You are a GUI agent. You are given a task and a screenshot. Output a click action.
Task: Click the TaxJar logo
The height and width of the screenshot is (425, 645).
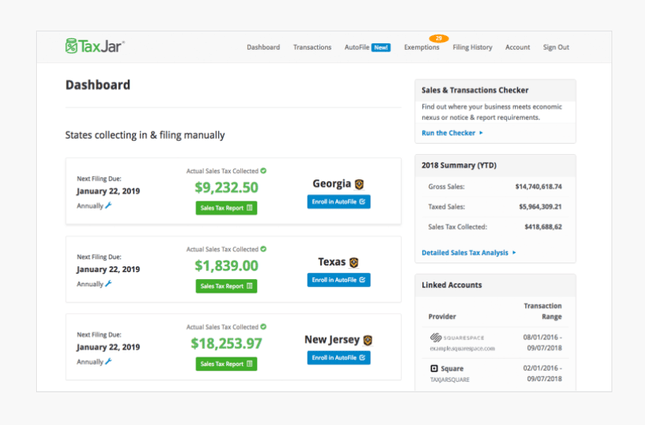click(x=95, y=46)
